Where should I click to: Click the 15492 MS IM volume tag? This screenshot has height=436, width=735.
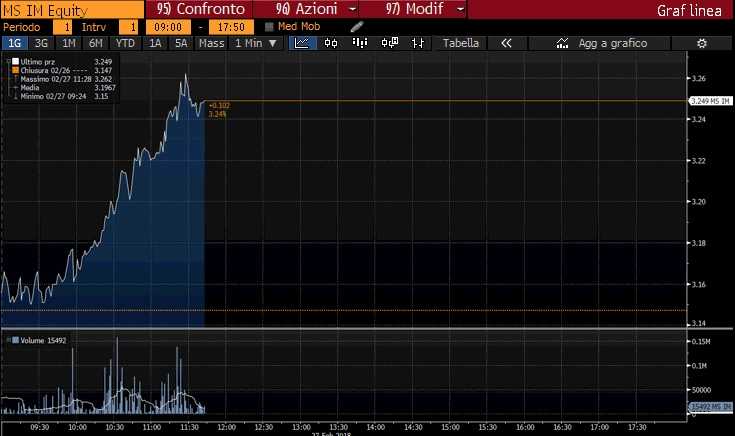(711, 406)
